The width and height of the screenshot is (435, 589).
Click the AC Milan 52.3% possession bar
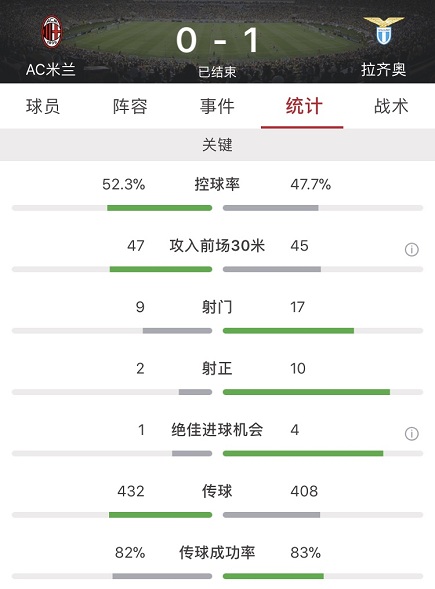pos(159,208)
